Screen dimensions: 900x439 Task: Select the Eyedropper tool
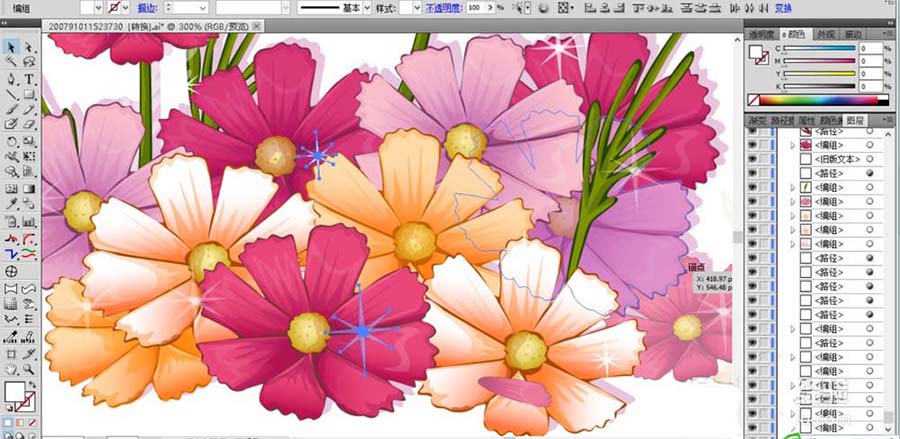click(11, 204)
